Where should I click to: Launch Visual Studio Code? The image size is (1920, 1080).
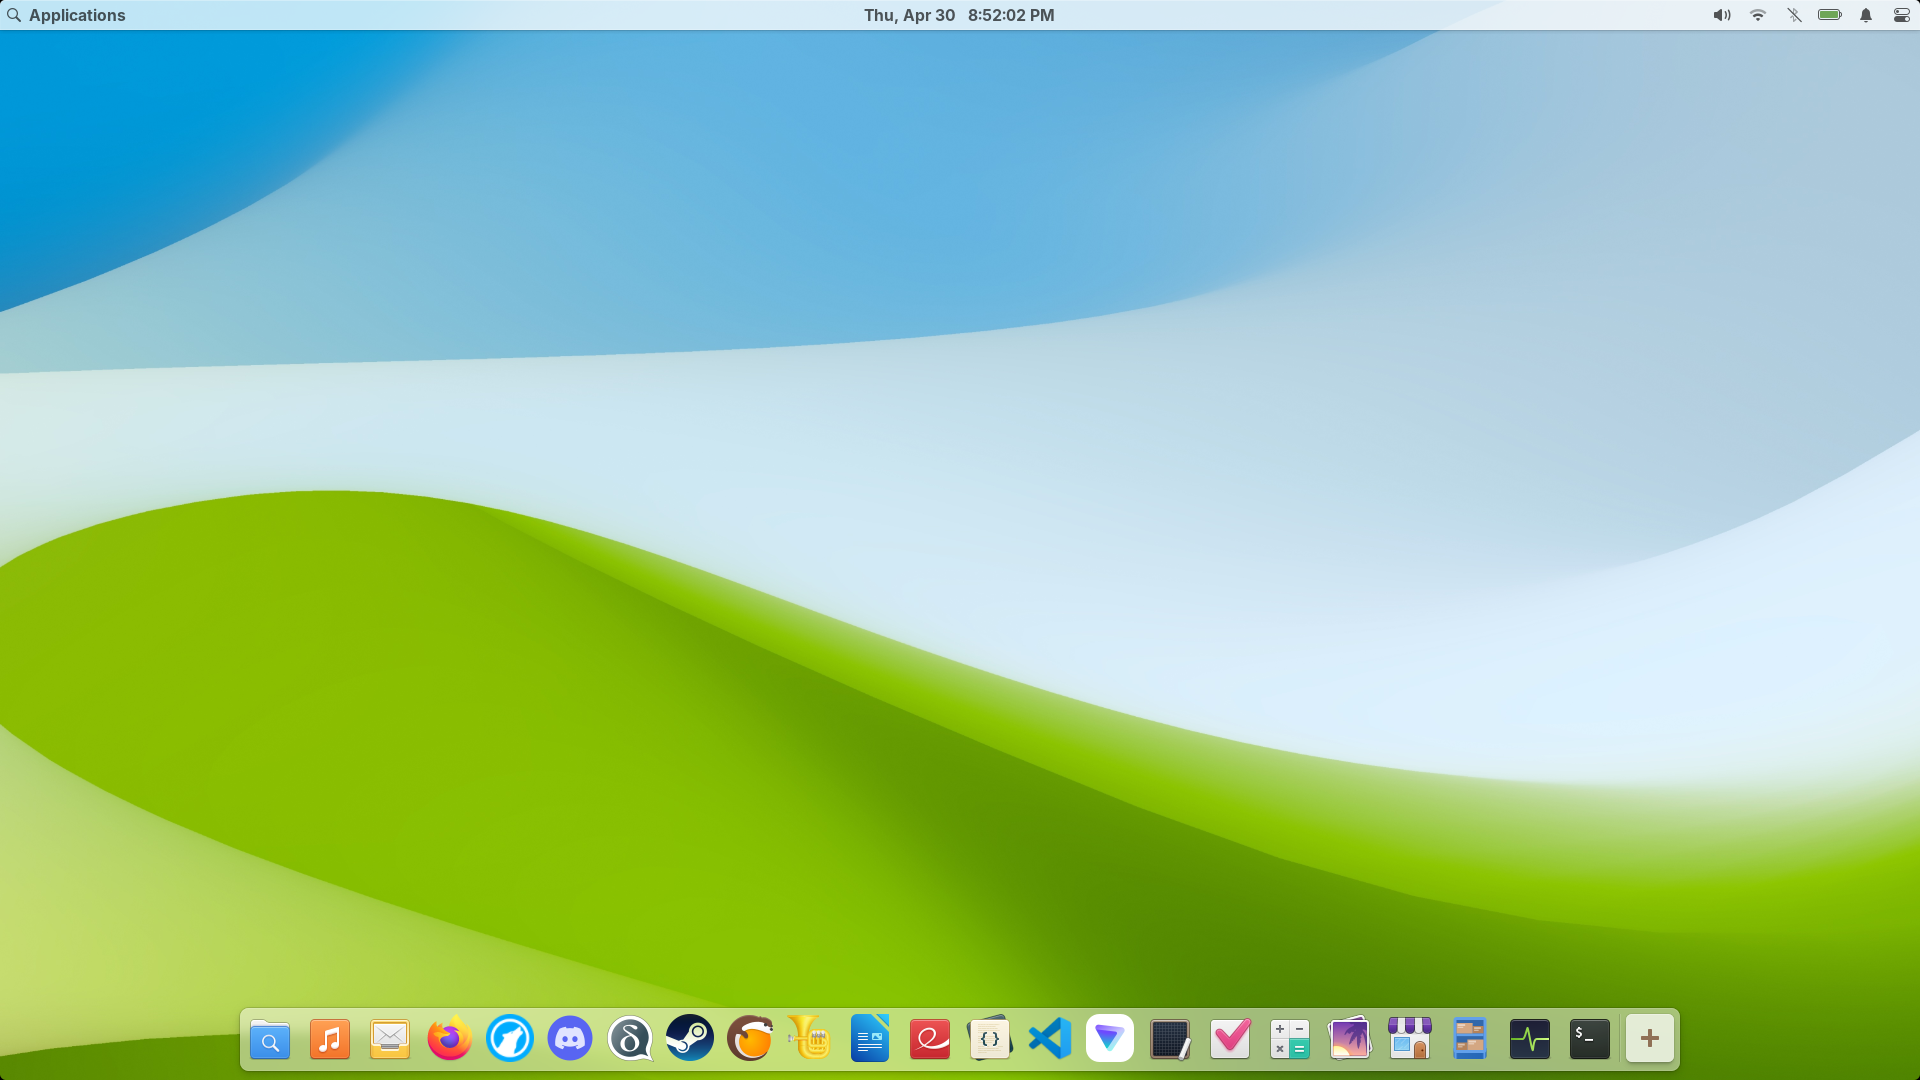1050,1039
